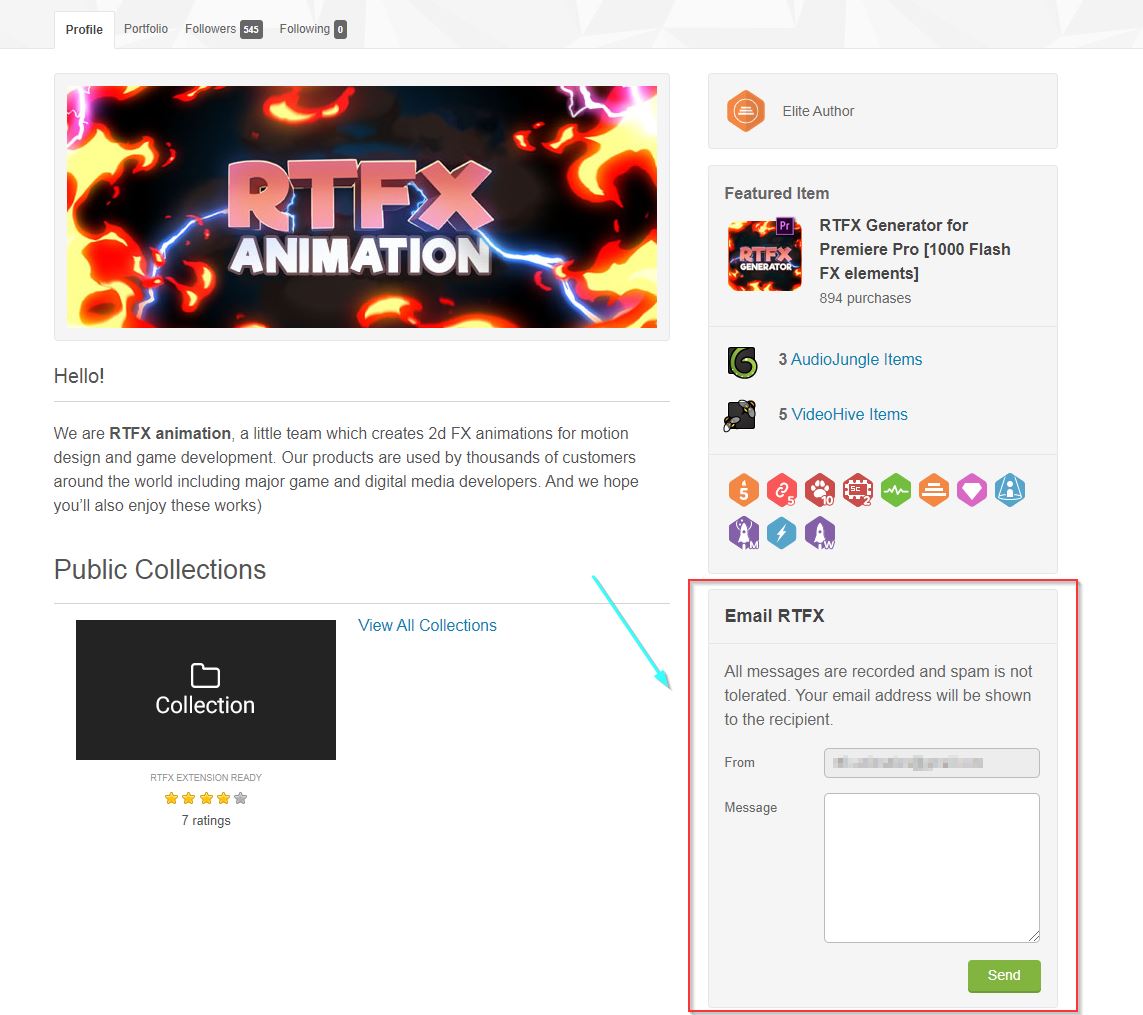Click the red chain link badge
This screenshot has width=1143, height=1015.
pyautogui.click(x=781, y=490)
